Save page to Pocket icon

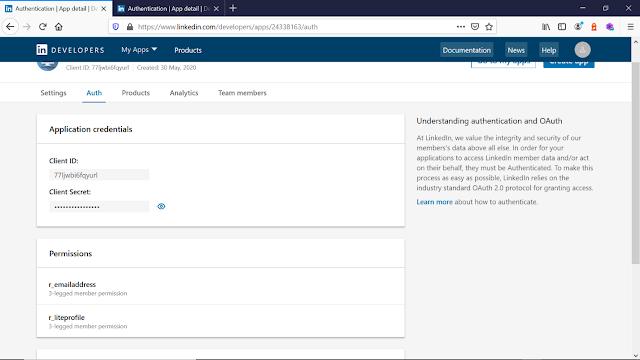tap(475, 27)
